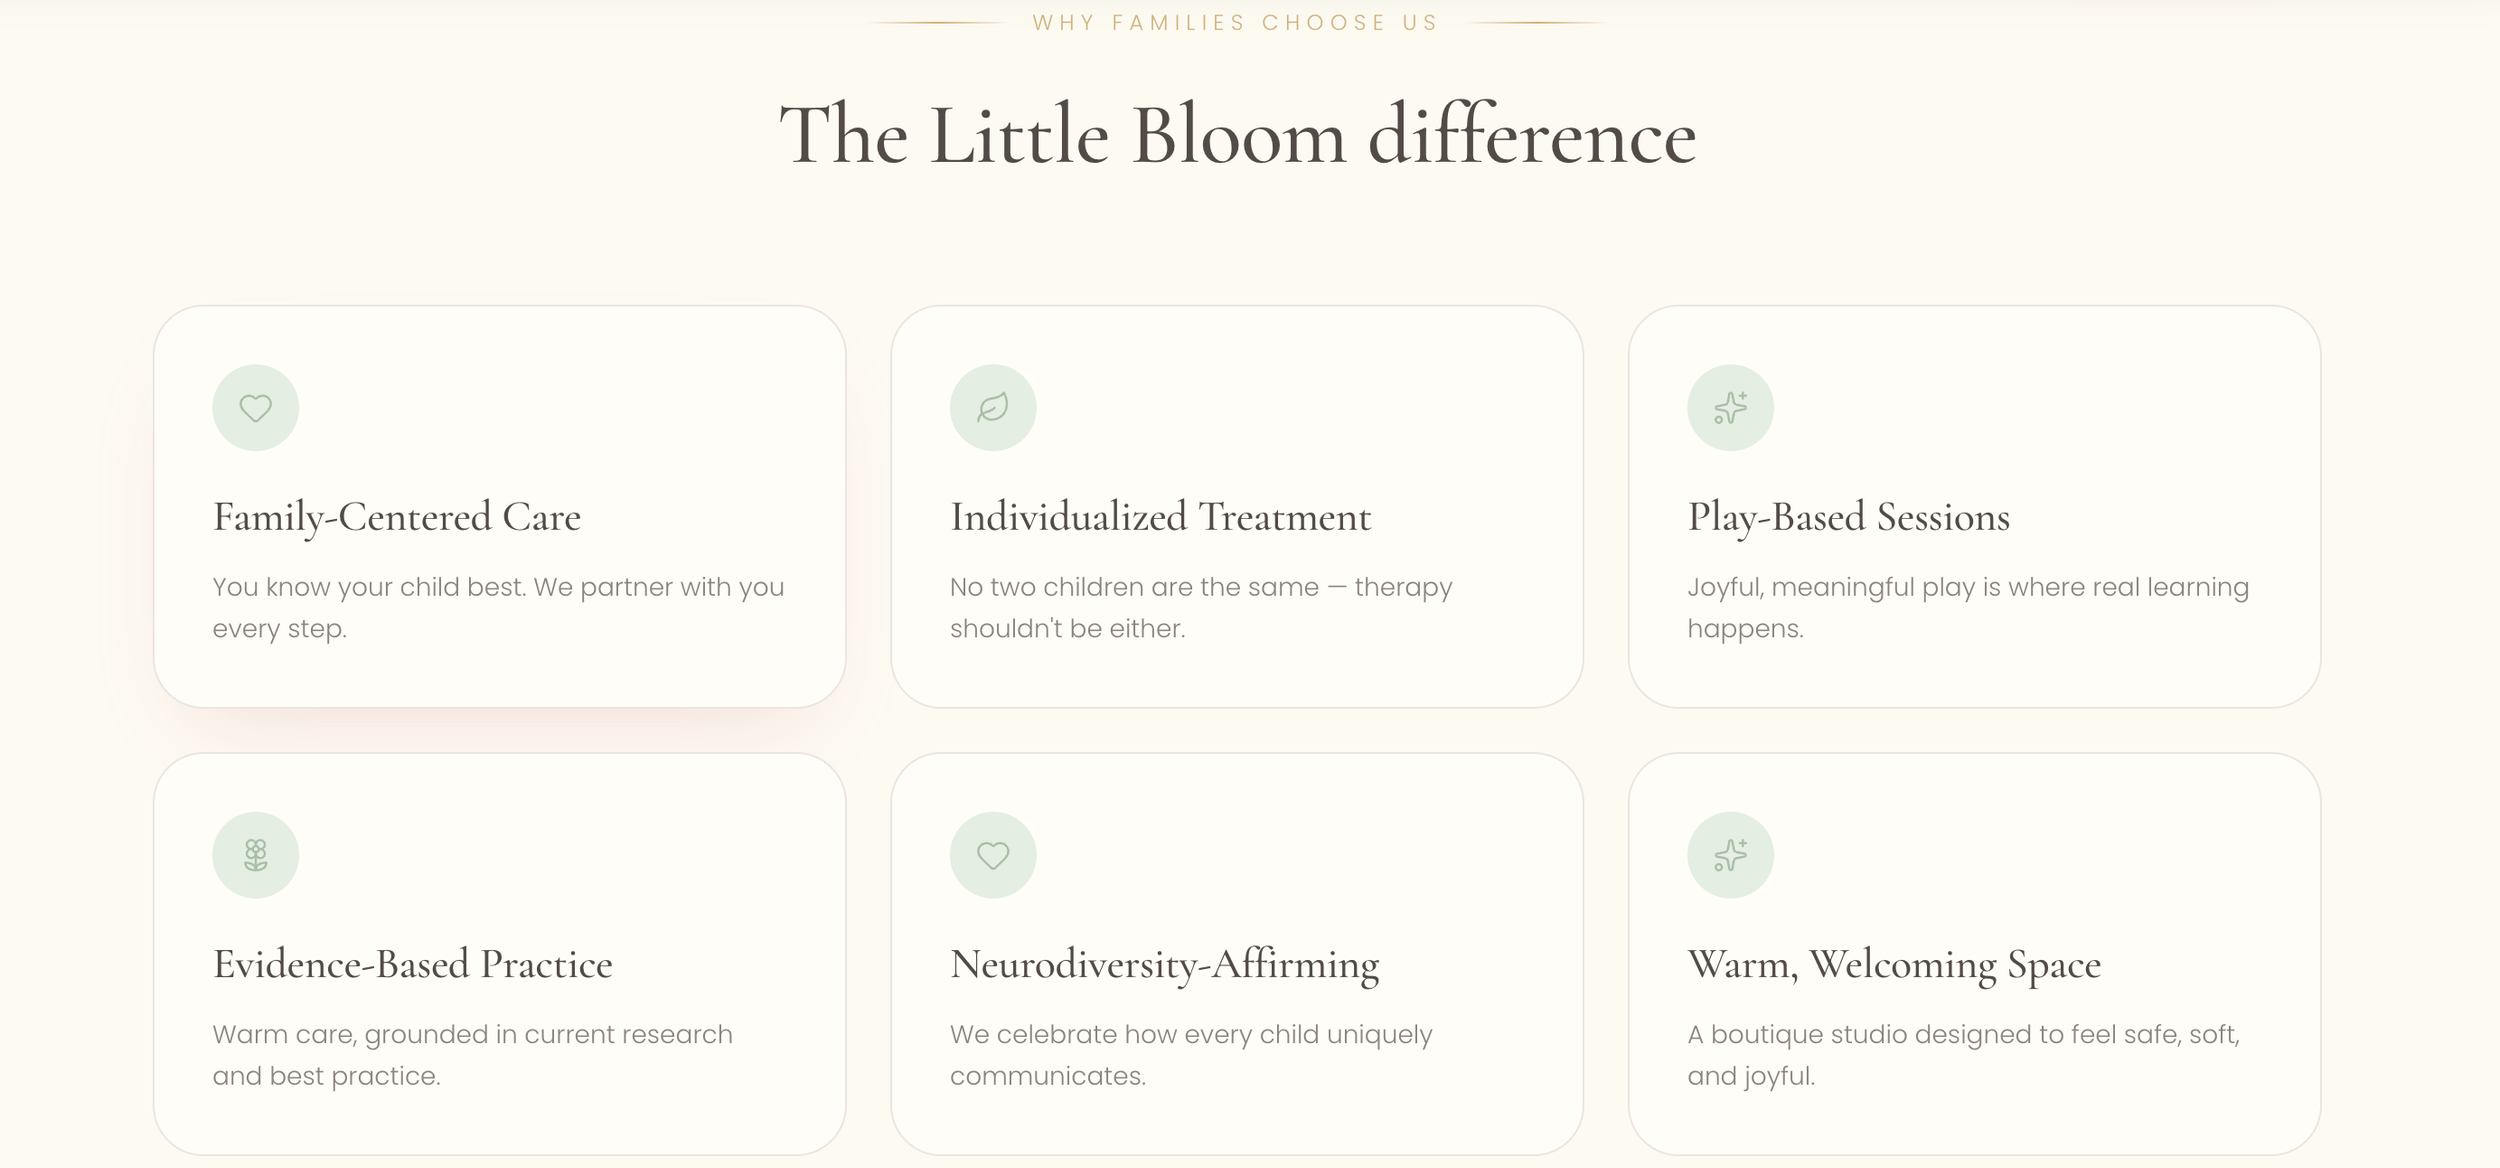Click the heart icon above Family-Centered Care

(x=255, y=408)
